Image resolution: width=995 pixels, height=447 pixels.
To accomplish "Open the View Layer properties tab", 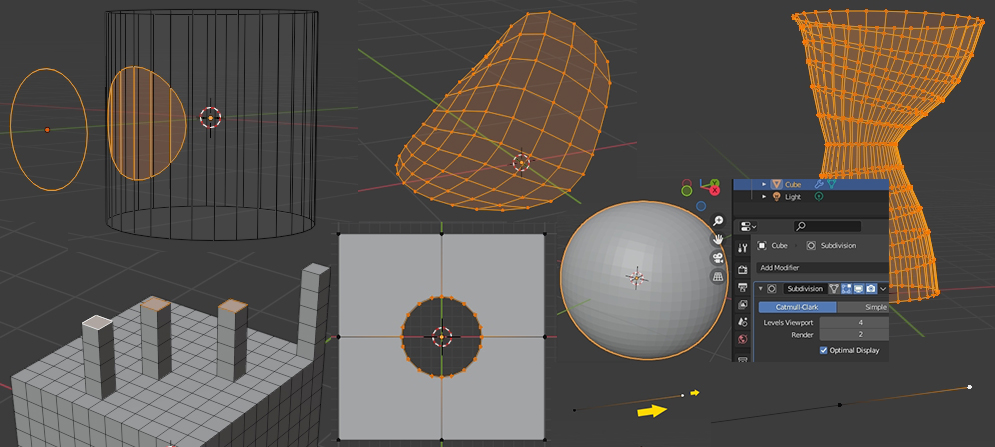I will [742, 305].
